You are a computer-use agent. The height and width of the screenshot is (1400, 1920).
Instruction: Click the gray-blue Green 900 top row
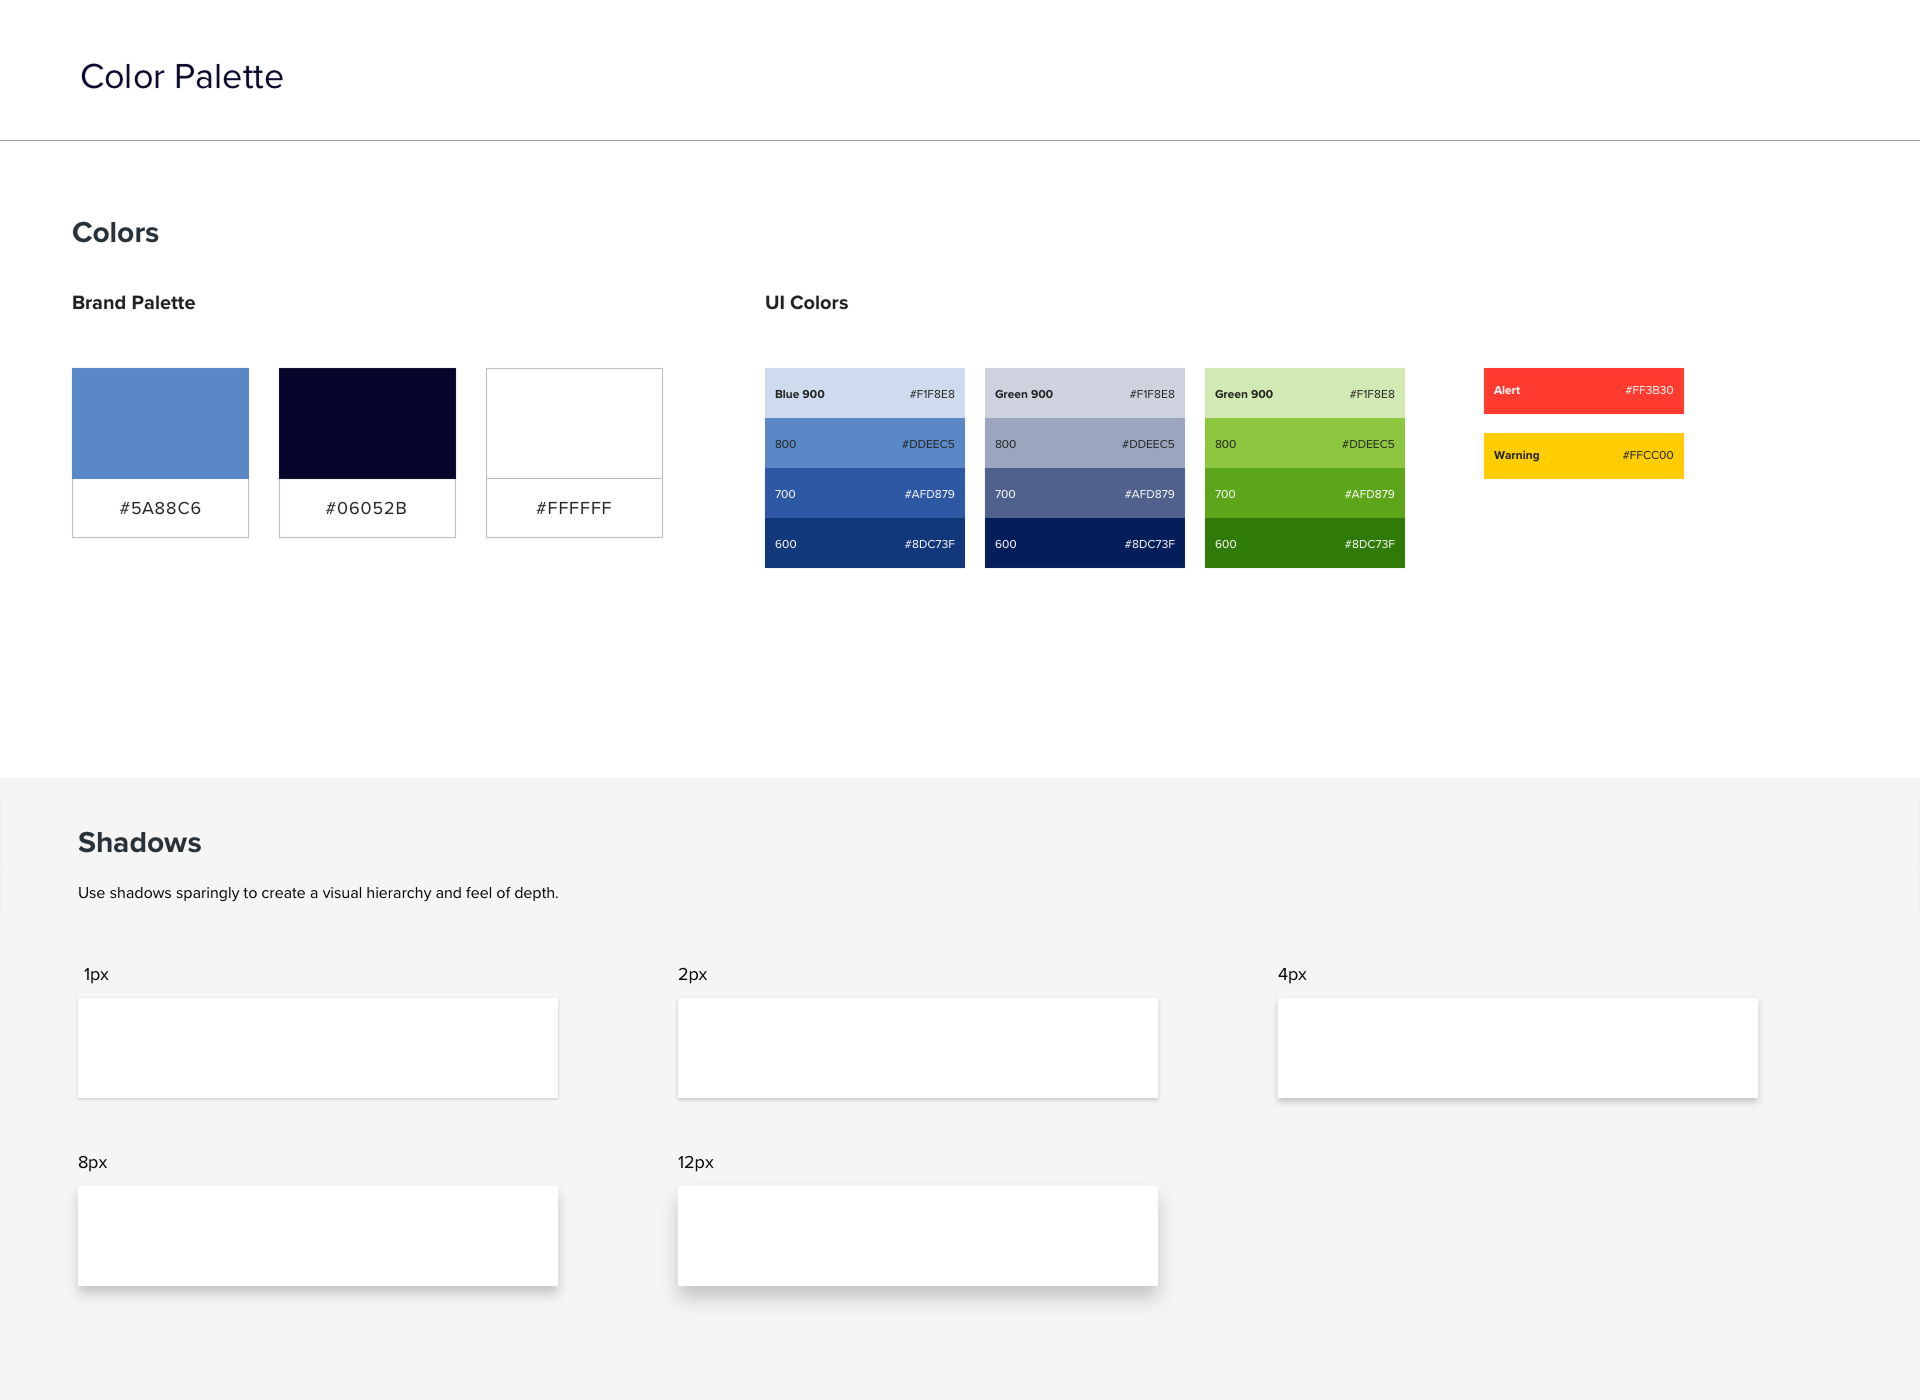(1084, 394)
